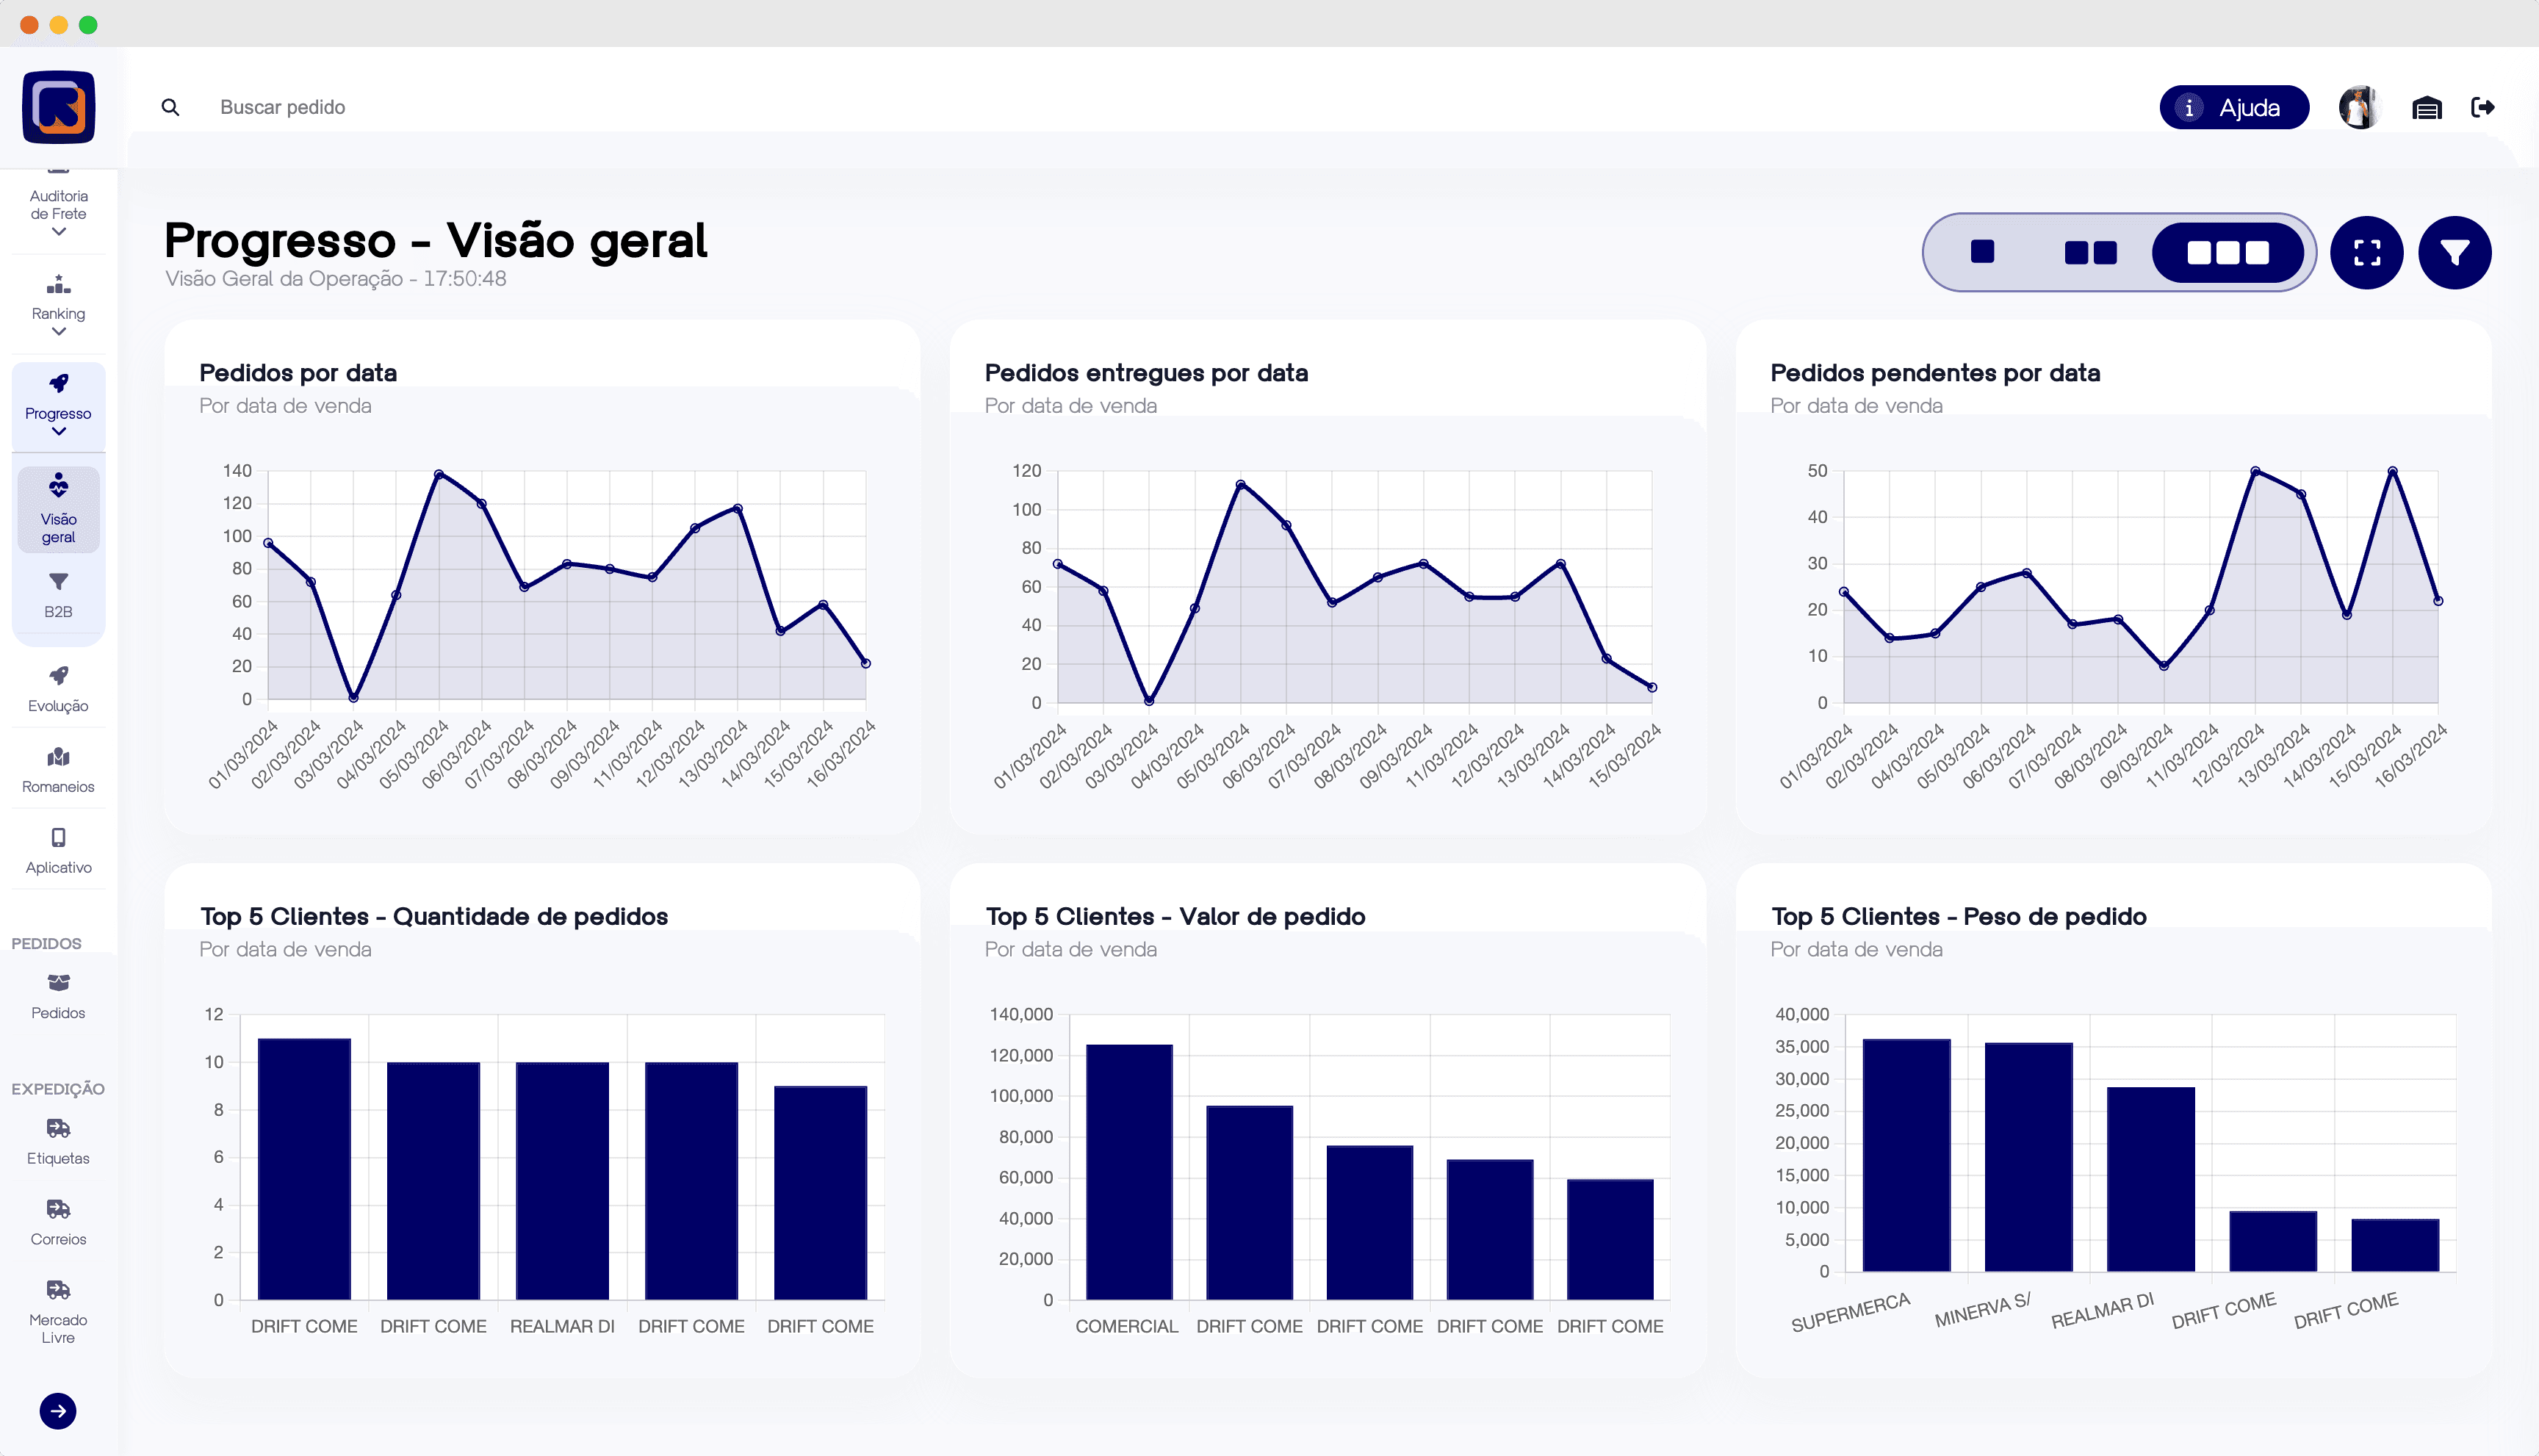The image size is (2539, 1456).
Task: Click the logout arrow icon
Action: coord(2482,107)
